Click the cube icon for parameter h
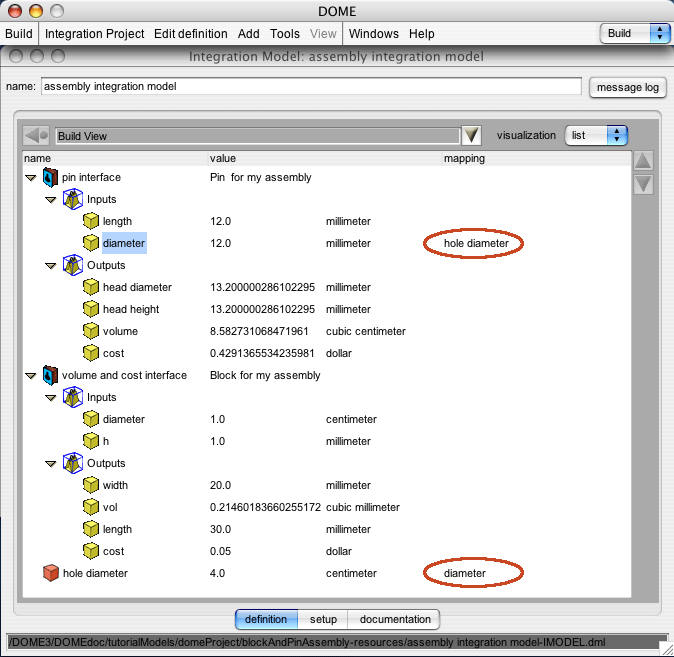 [91, 441]
